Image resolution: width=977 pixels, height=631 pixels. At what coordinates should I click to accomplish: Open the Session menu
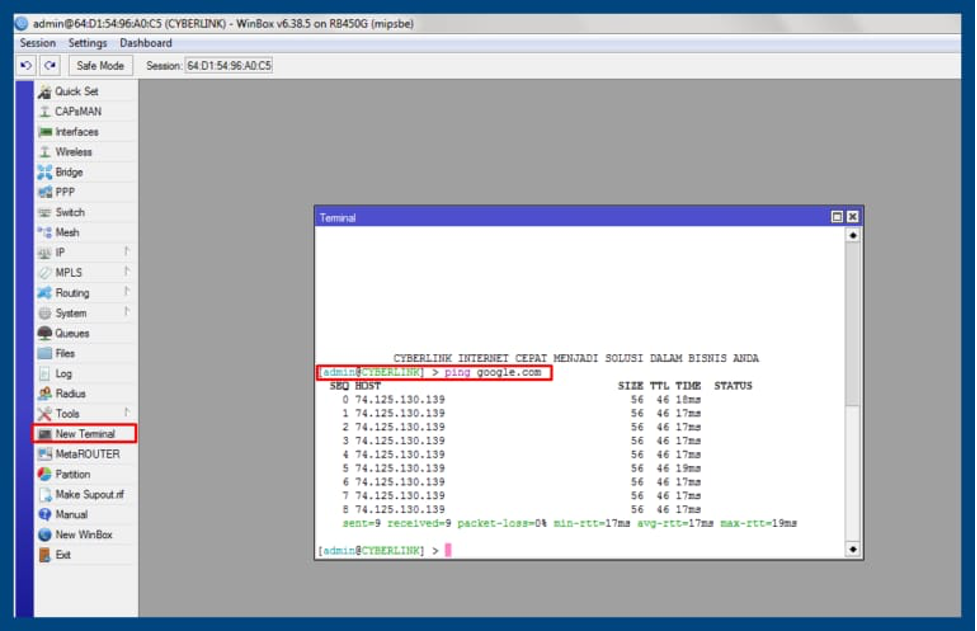coord(37,43)
